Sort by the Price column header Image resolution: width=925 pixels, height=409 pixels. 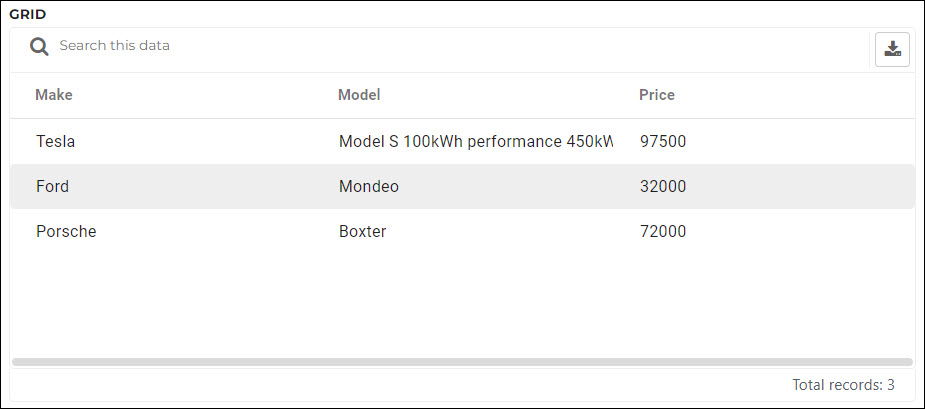coord(657,95)
